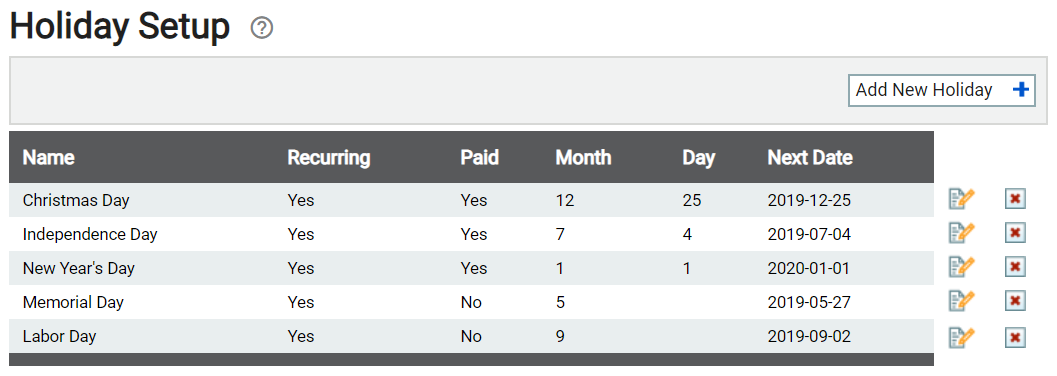
Task: Select the Labor Day next date 2019-09-02
Action: 809,336
